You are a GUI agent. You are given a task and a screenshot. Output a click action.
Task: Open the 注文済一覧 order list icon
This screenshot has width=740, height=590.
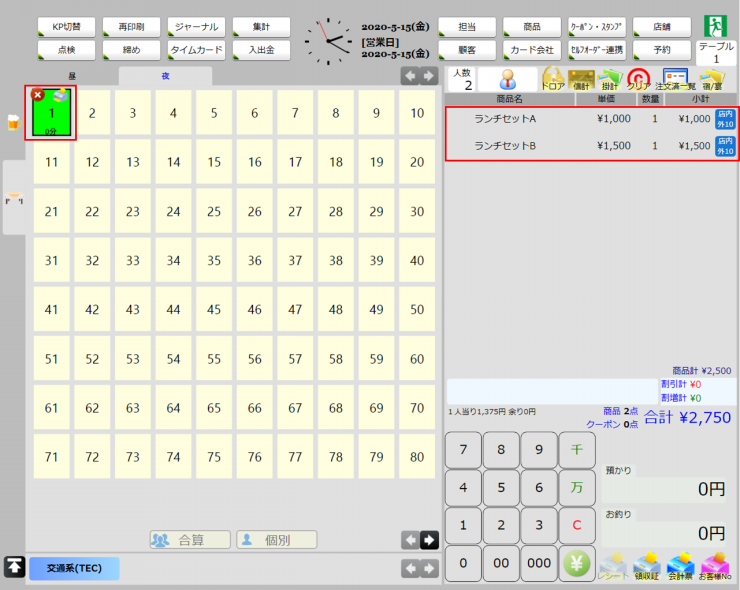[675, 79]
